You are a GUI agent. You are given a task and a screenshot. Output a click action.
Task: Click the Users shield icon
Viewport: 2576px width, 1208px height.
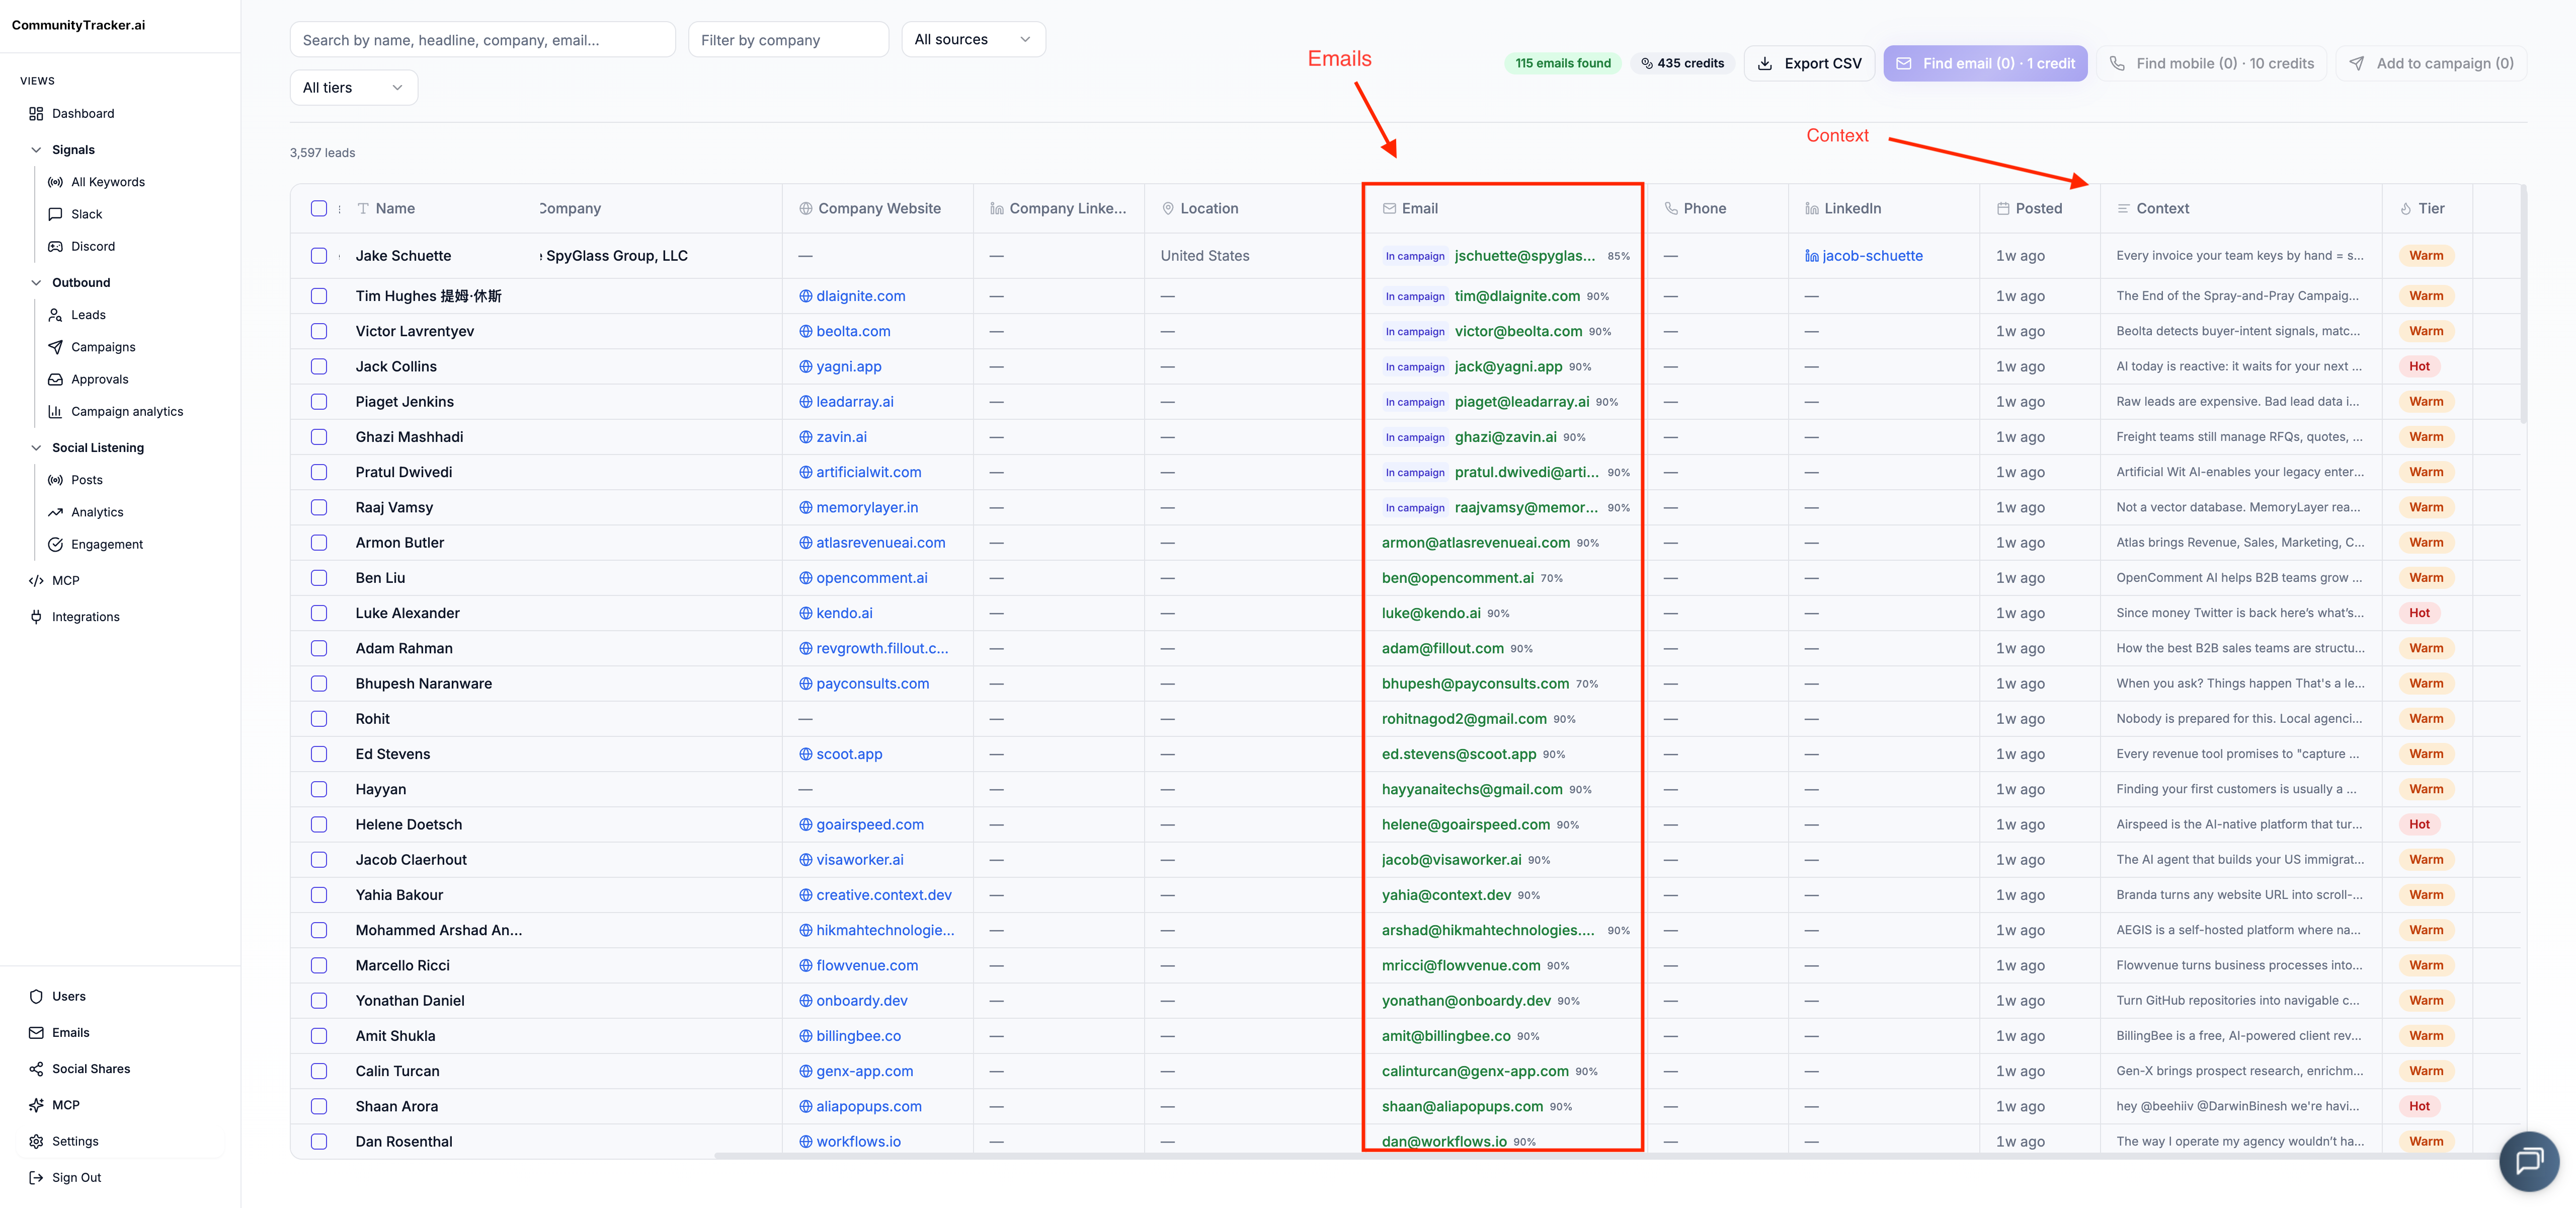click(36, 996)
